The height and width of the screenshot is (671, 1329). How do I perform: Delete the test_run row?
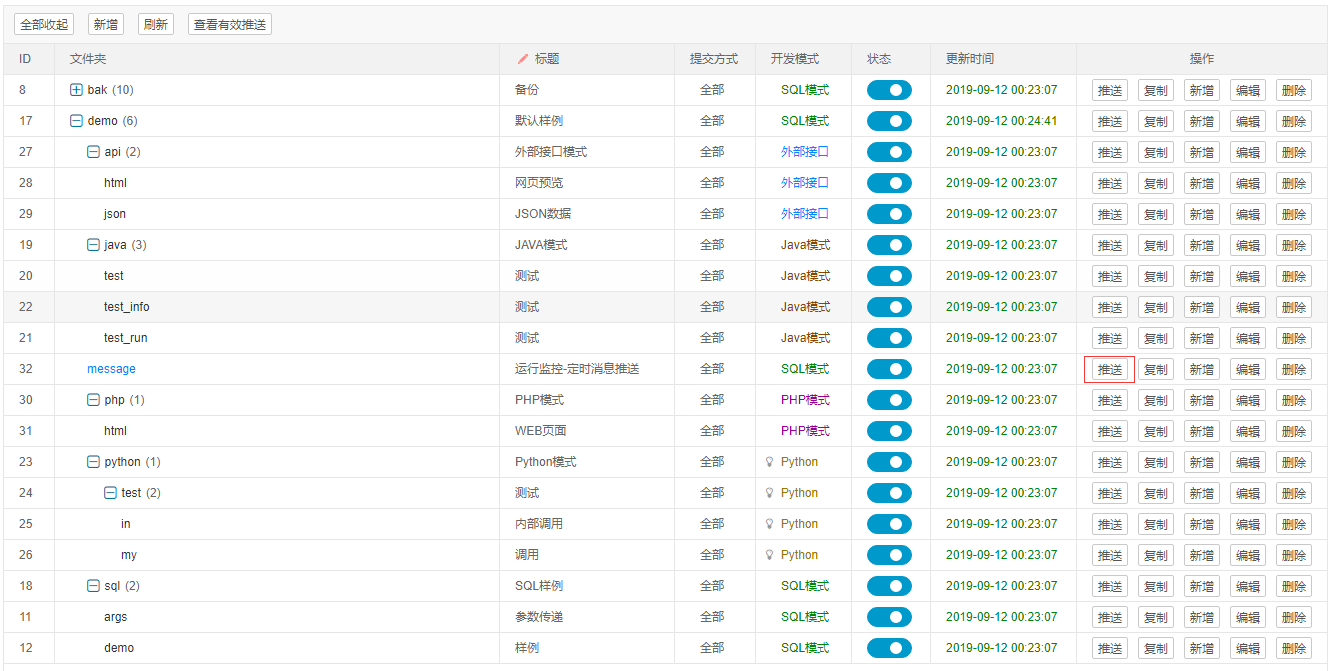point(1294,338)
